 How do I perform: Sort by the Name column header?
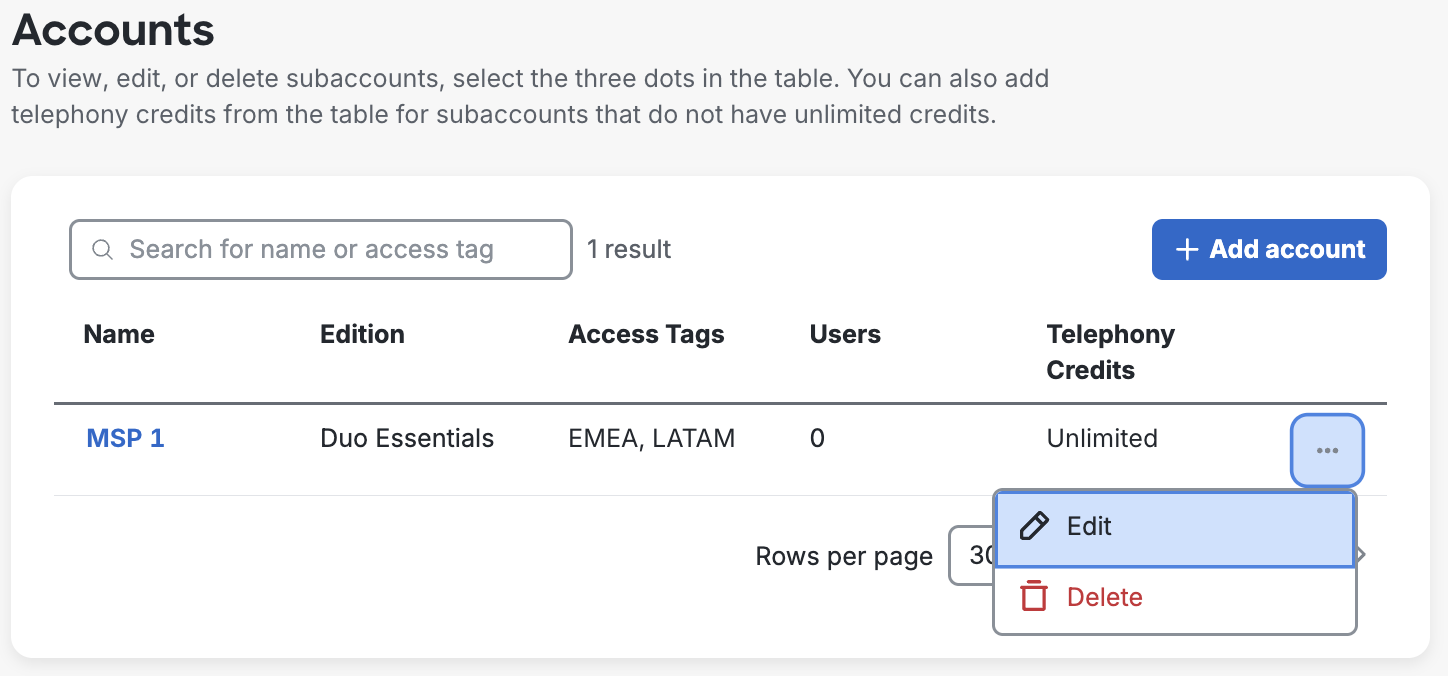coord(118,334)
